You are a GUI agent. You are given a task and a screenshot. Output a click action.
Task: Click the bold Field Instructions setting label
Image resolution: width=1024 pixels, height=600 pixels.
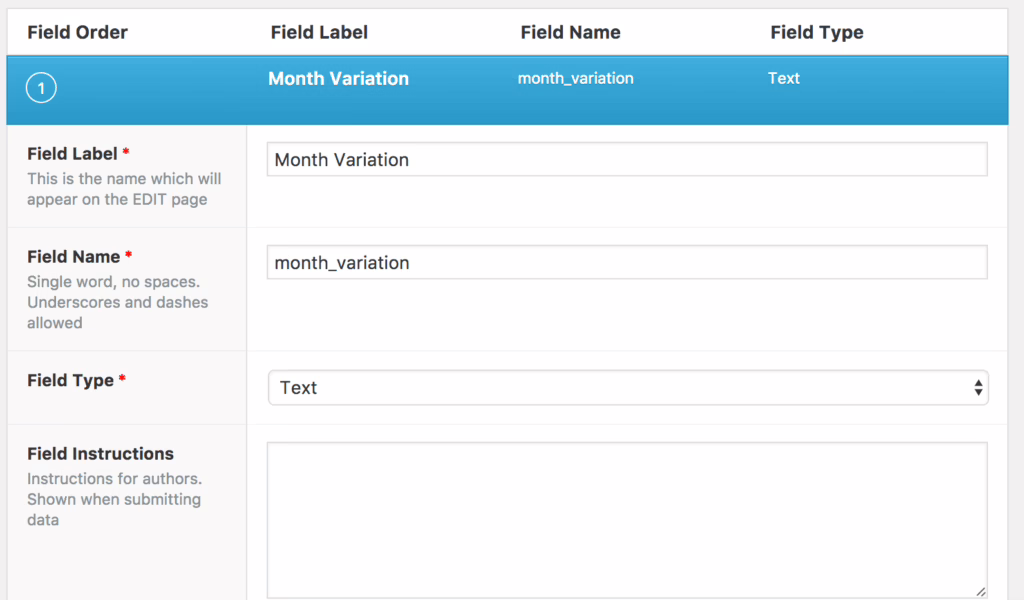[x=100, y=454]
